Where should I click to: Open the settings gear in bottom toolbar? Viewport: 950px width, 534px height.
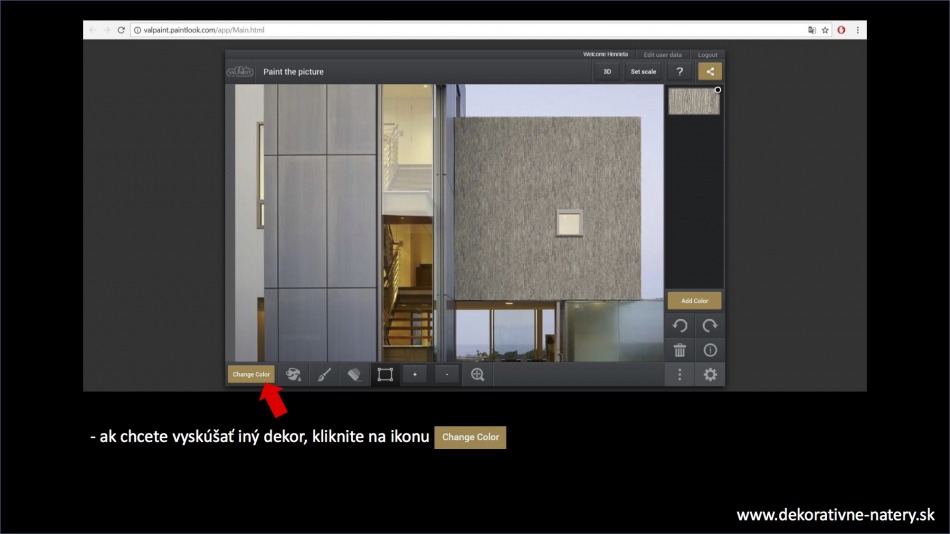click(x=710, y=374)
